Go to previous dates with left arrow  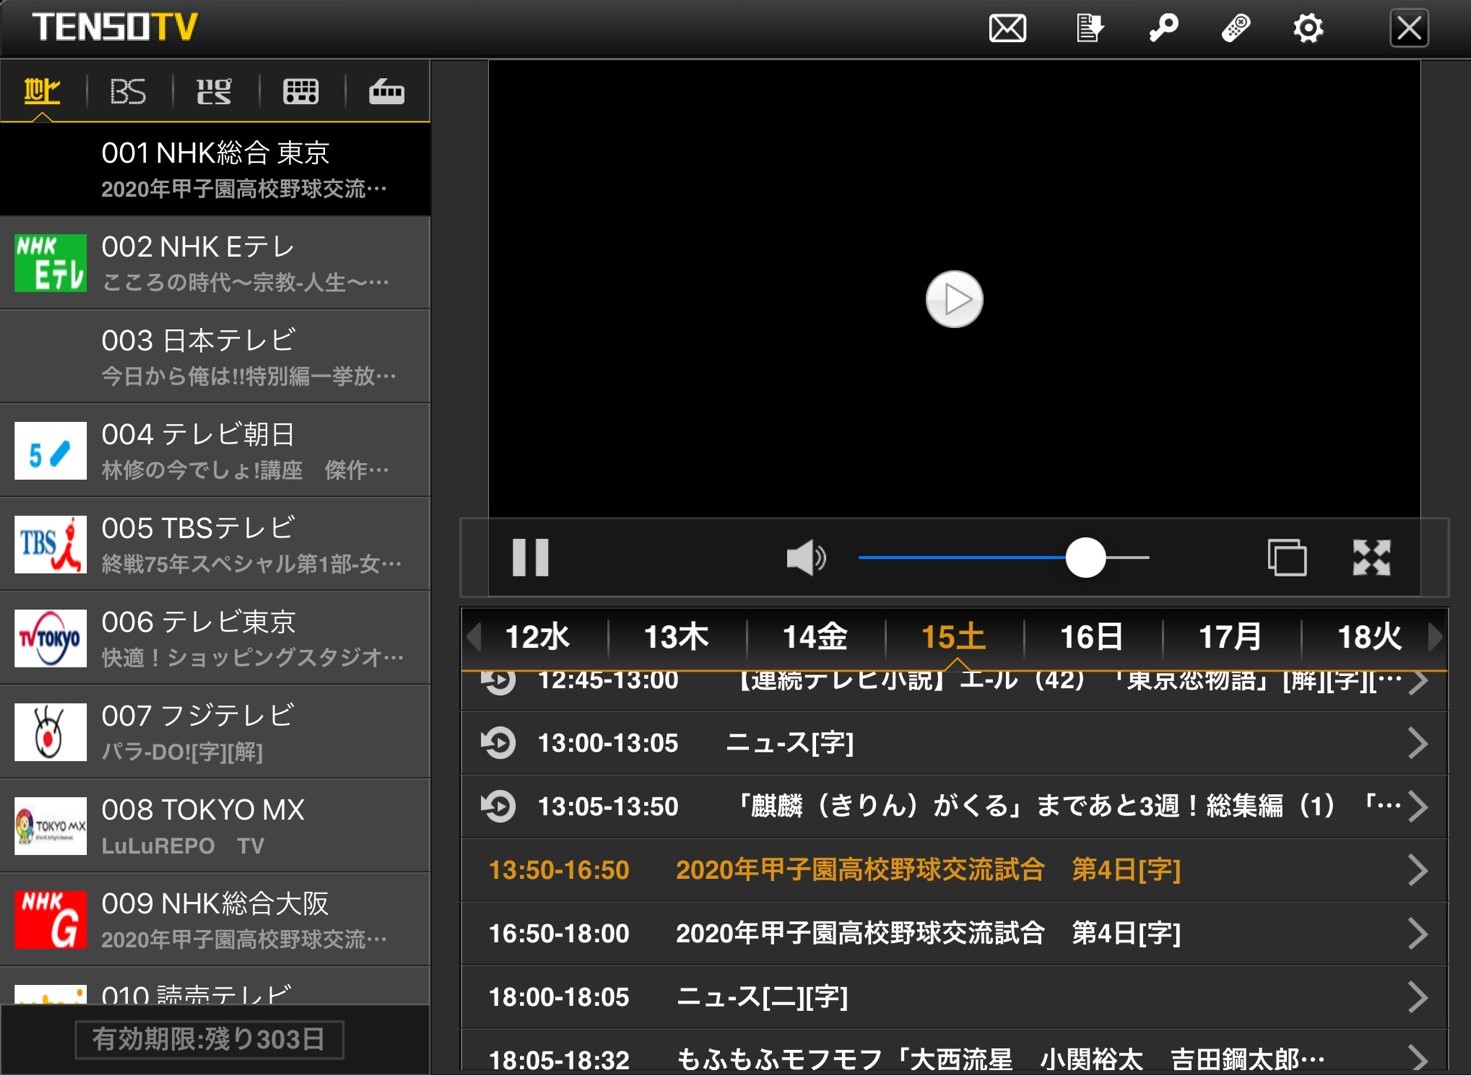point(474,636)
